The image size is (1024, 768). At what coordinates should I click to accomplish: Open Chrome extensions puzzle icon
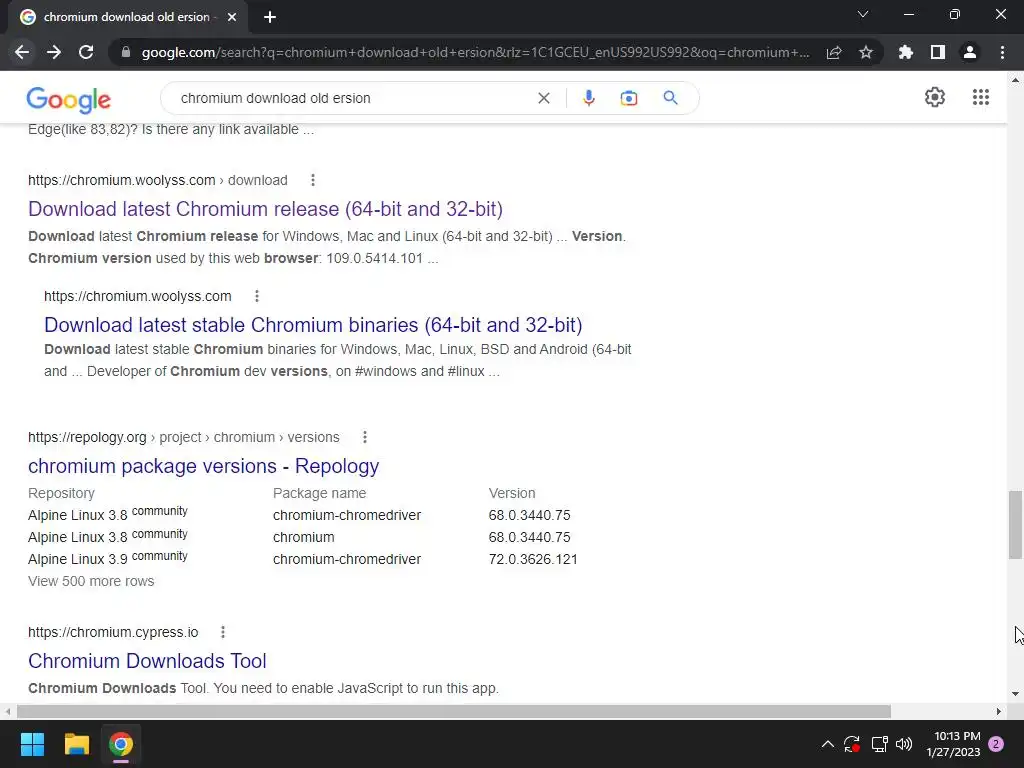coord(906,52)
